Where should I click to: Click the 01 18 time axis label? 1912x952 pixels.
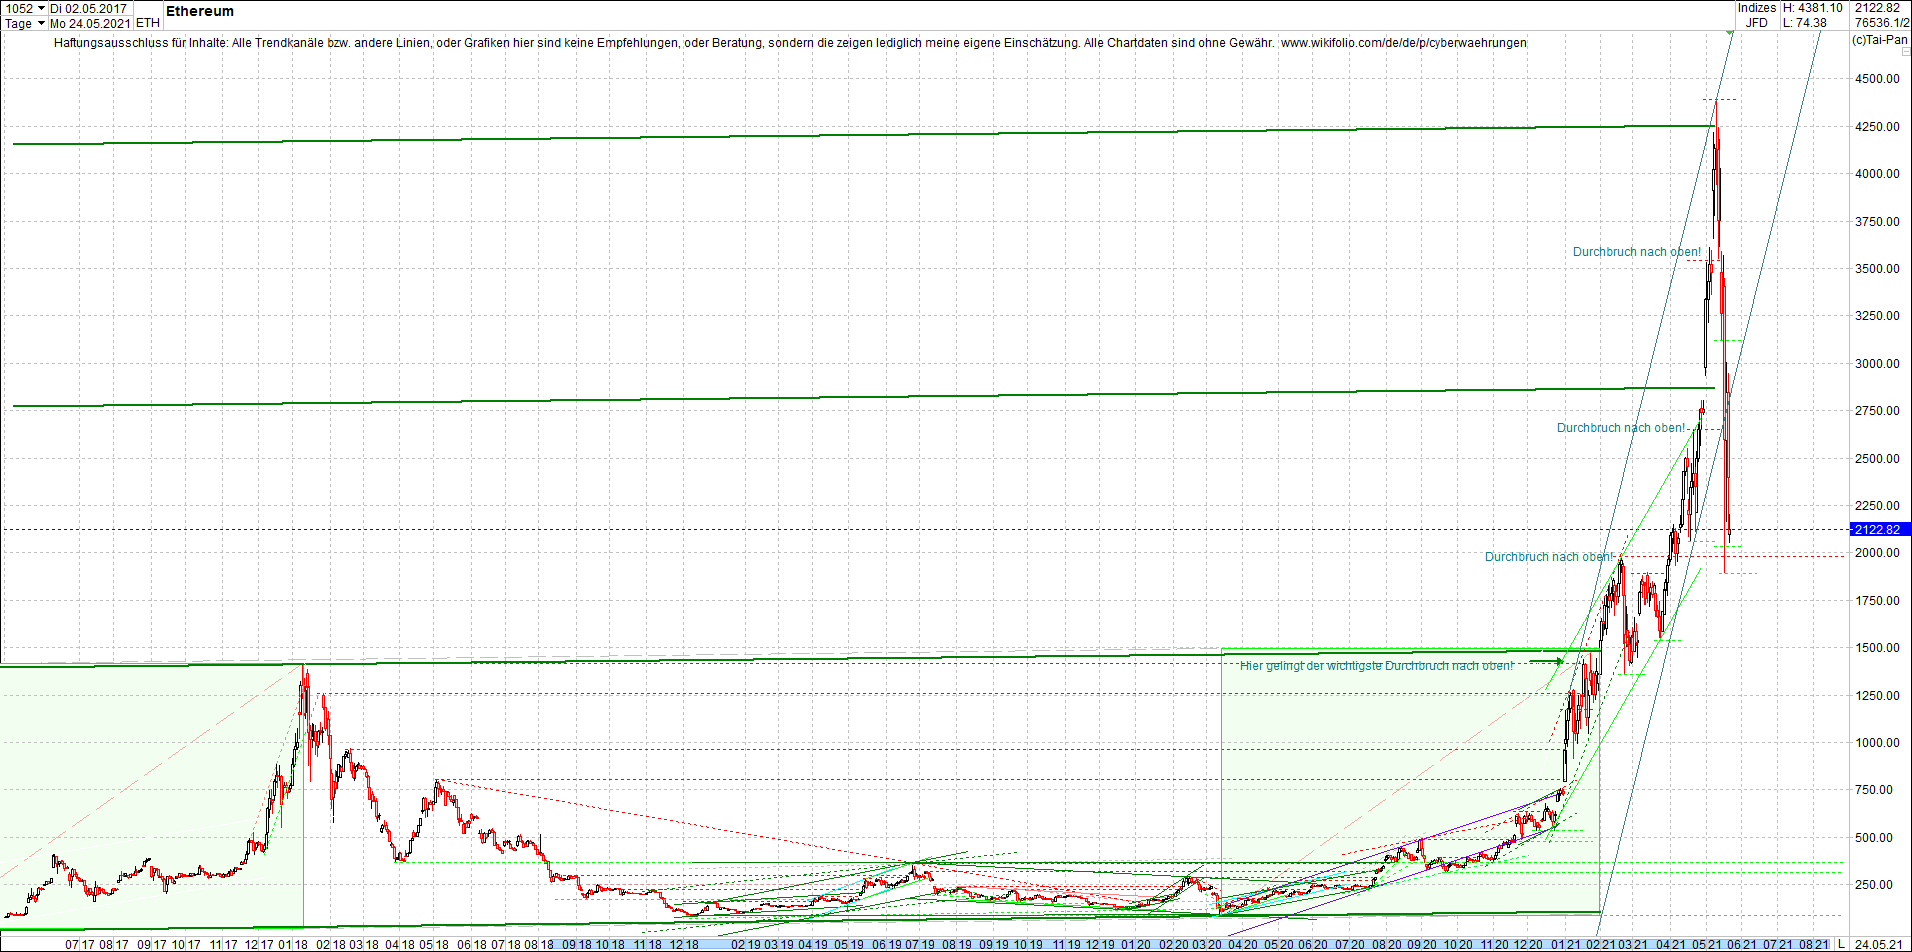tap(292, 944)
